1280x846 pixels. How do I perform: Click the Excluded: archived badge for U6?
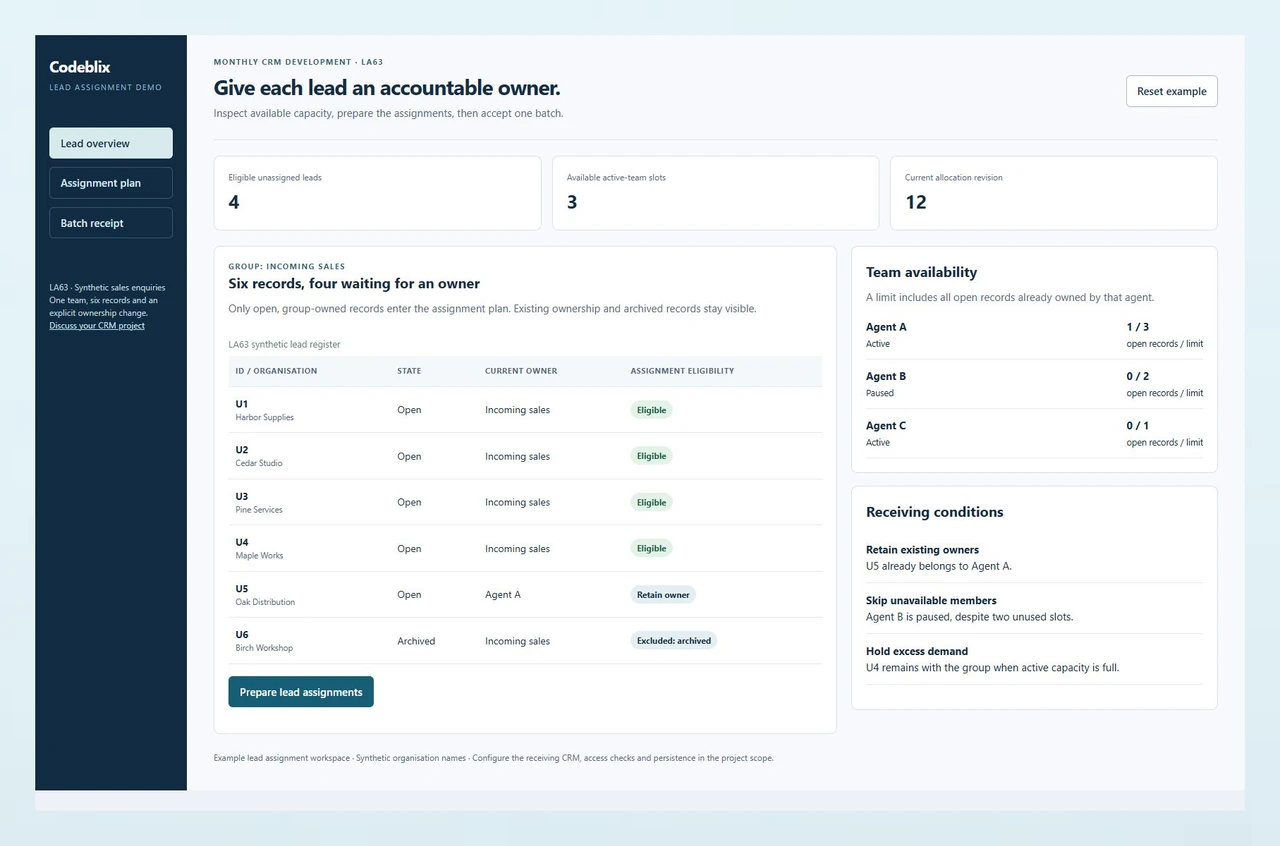pos(673,640)
